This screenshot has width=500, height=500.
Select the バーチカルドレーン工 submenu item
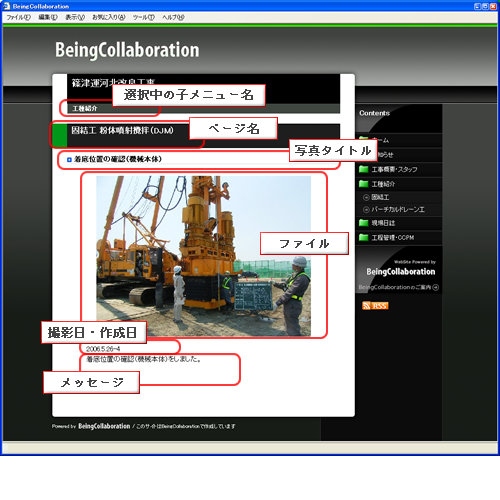(398, 210)
